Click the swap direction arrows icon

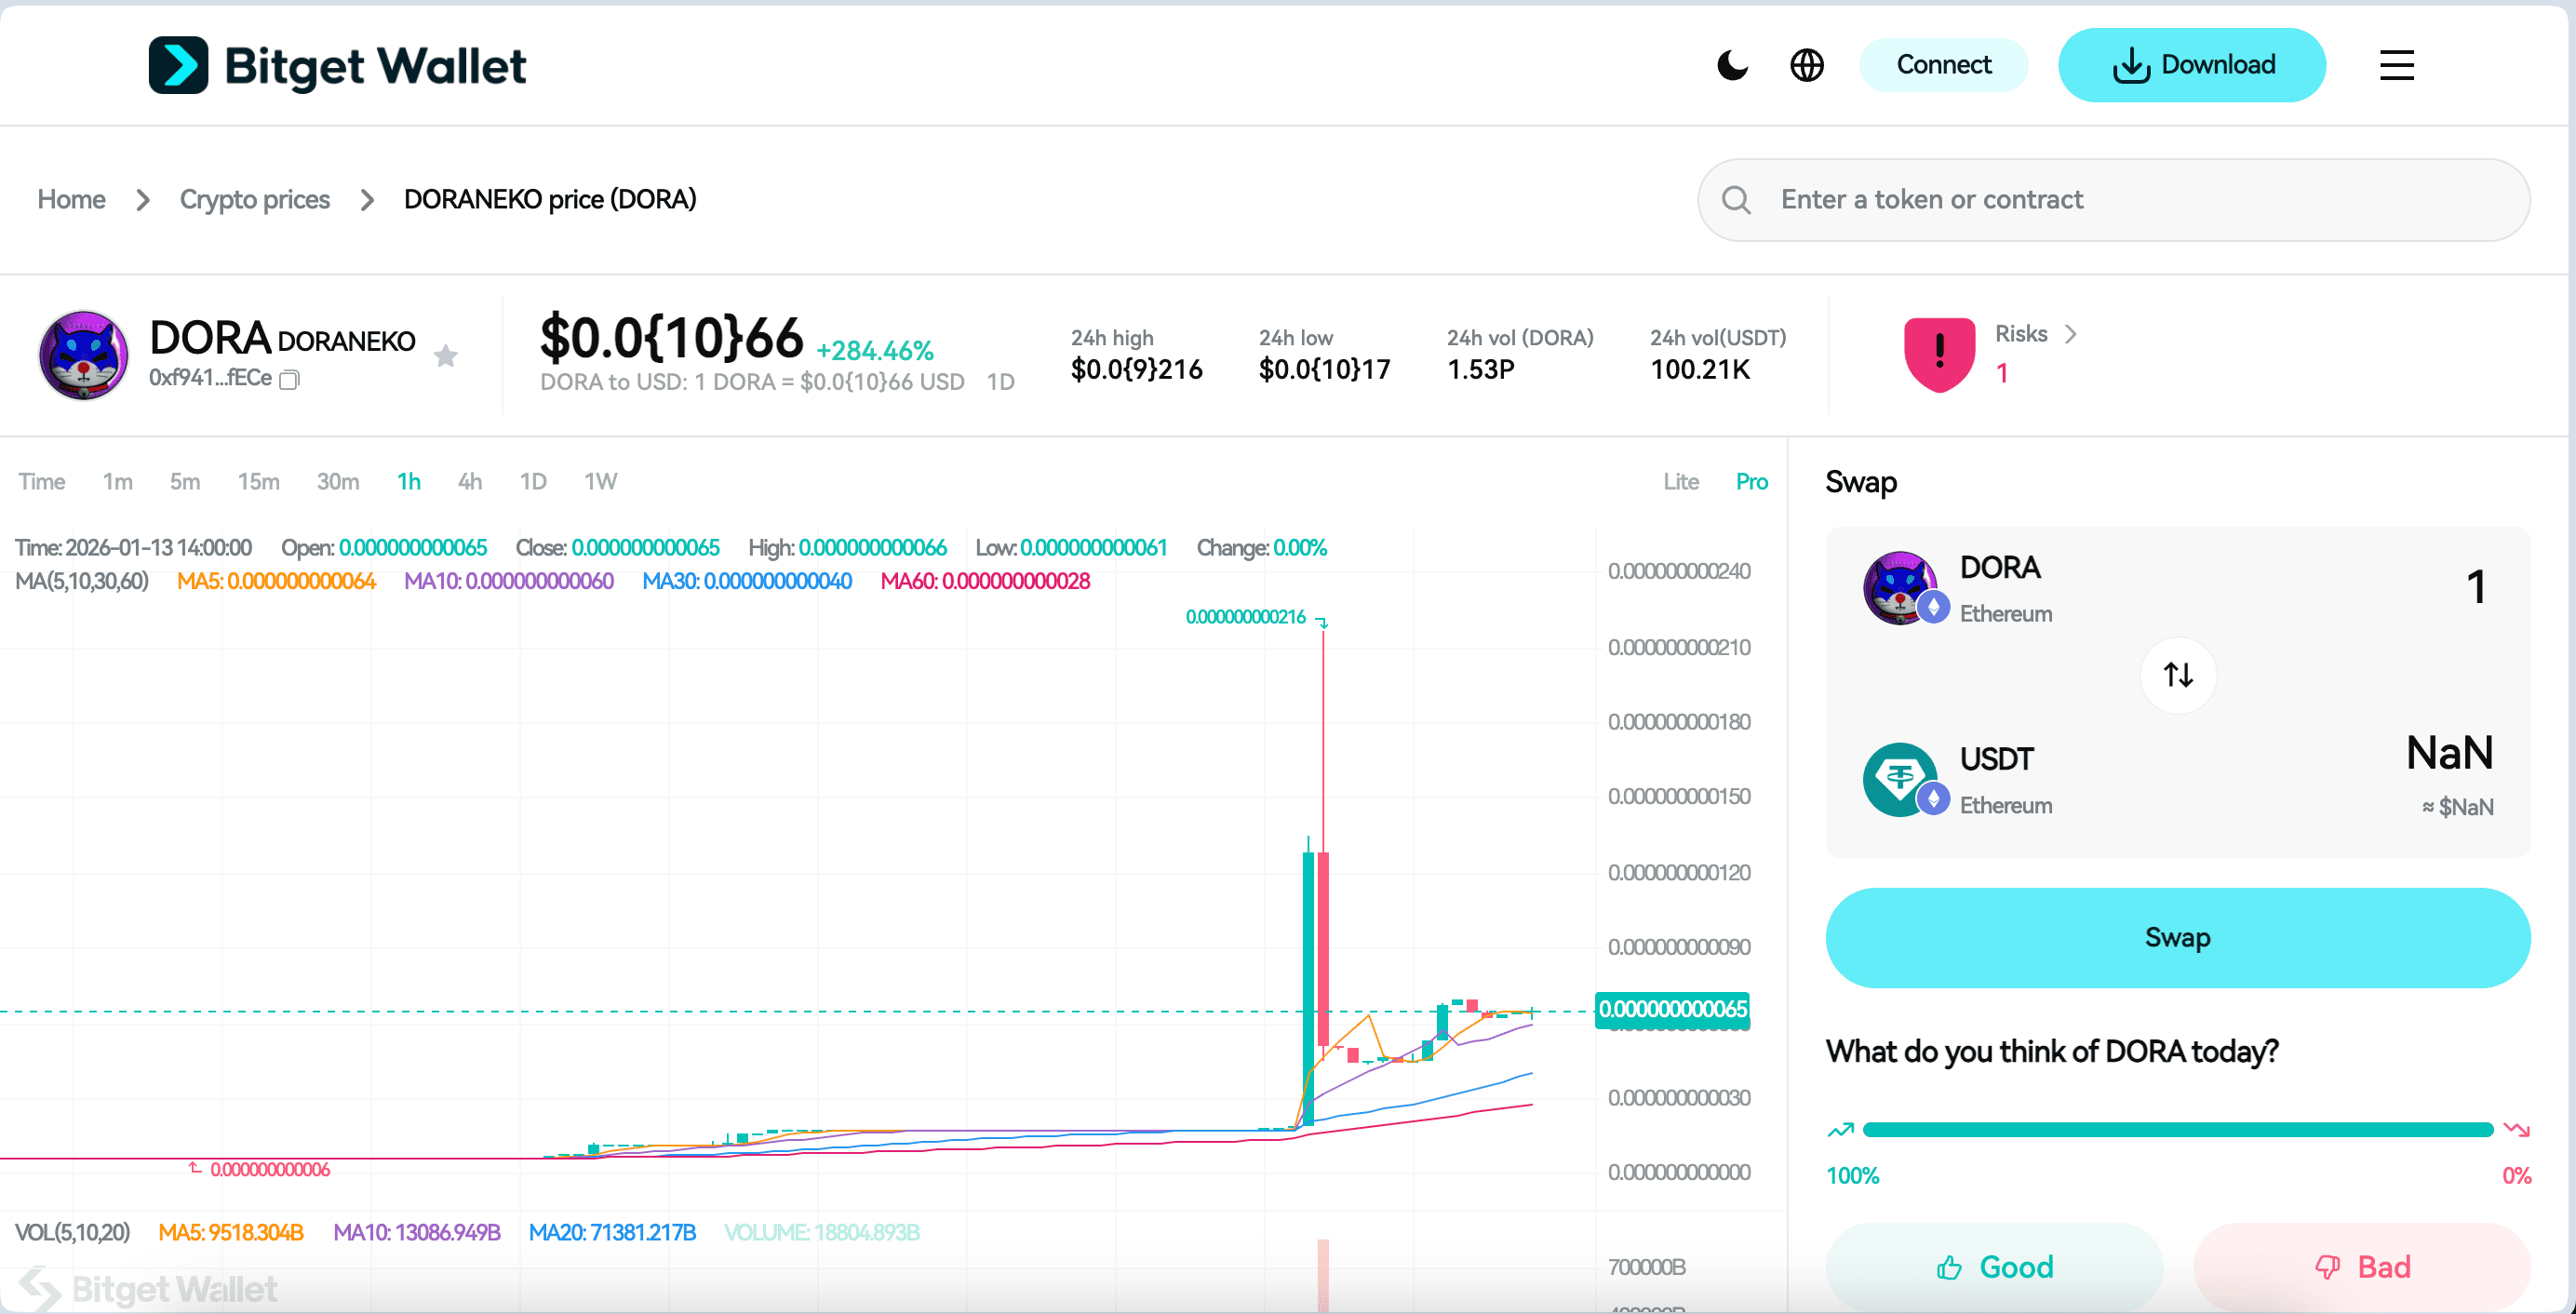coord(2177,675)
